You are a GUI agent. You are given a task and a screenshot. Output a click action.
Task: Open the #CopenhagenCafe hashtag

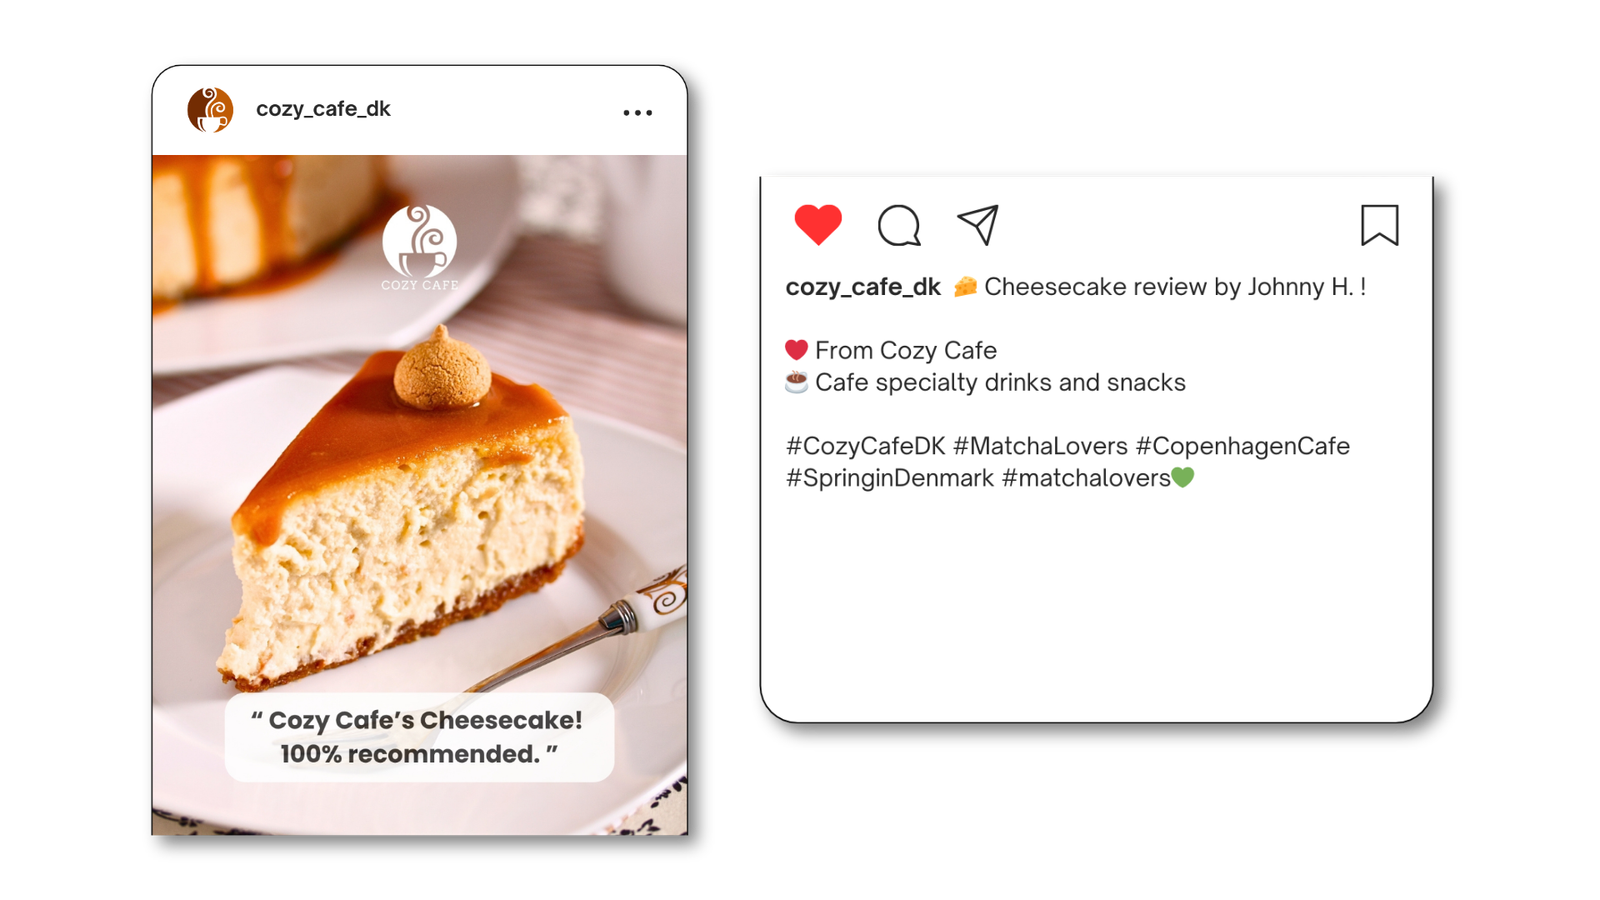point(1243,446)
